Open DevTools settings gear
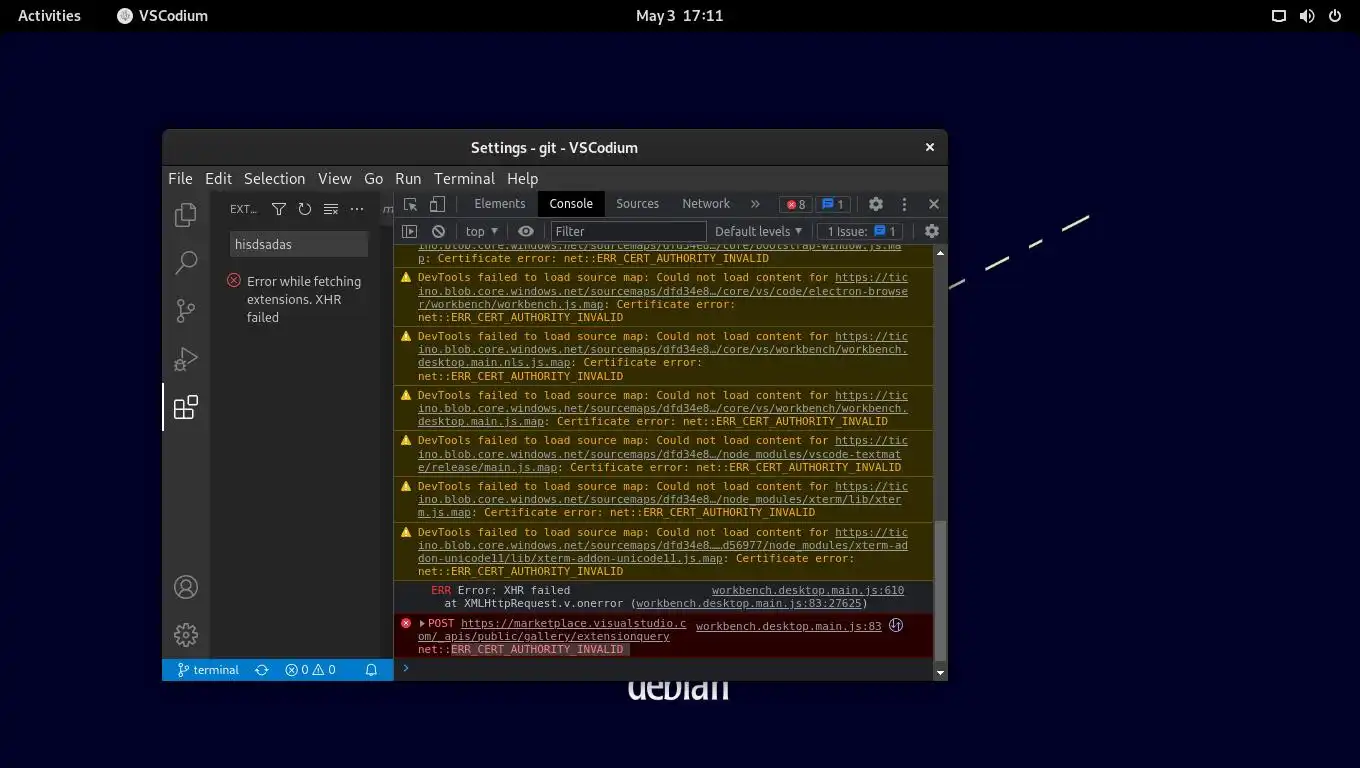The width and height of the screenshot is (1360, 768). [876, 204]
